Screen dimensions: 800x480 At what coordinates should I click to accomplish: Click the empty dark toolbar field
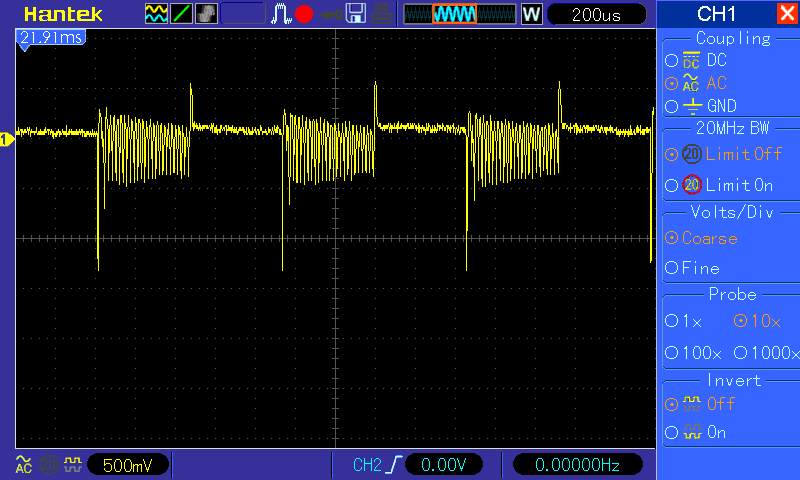coord(243,14)
